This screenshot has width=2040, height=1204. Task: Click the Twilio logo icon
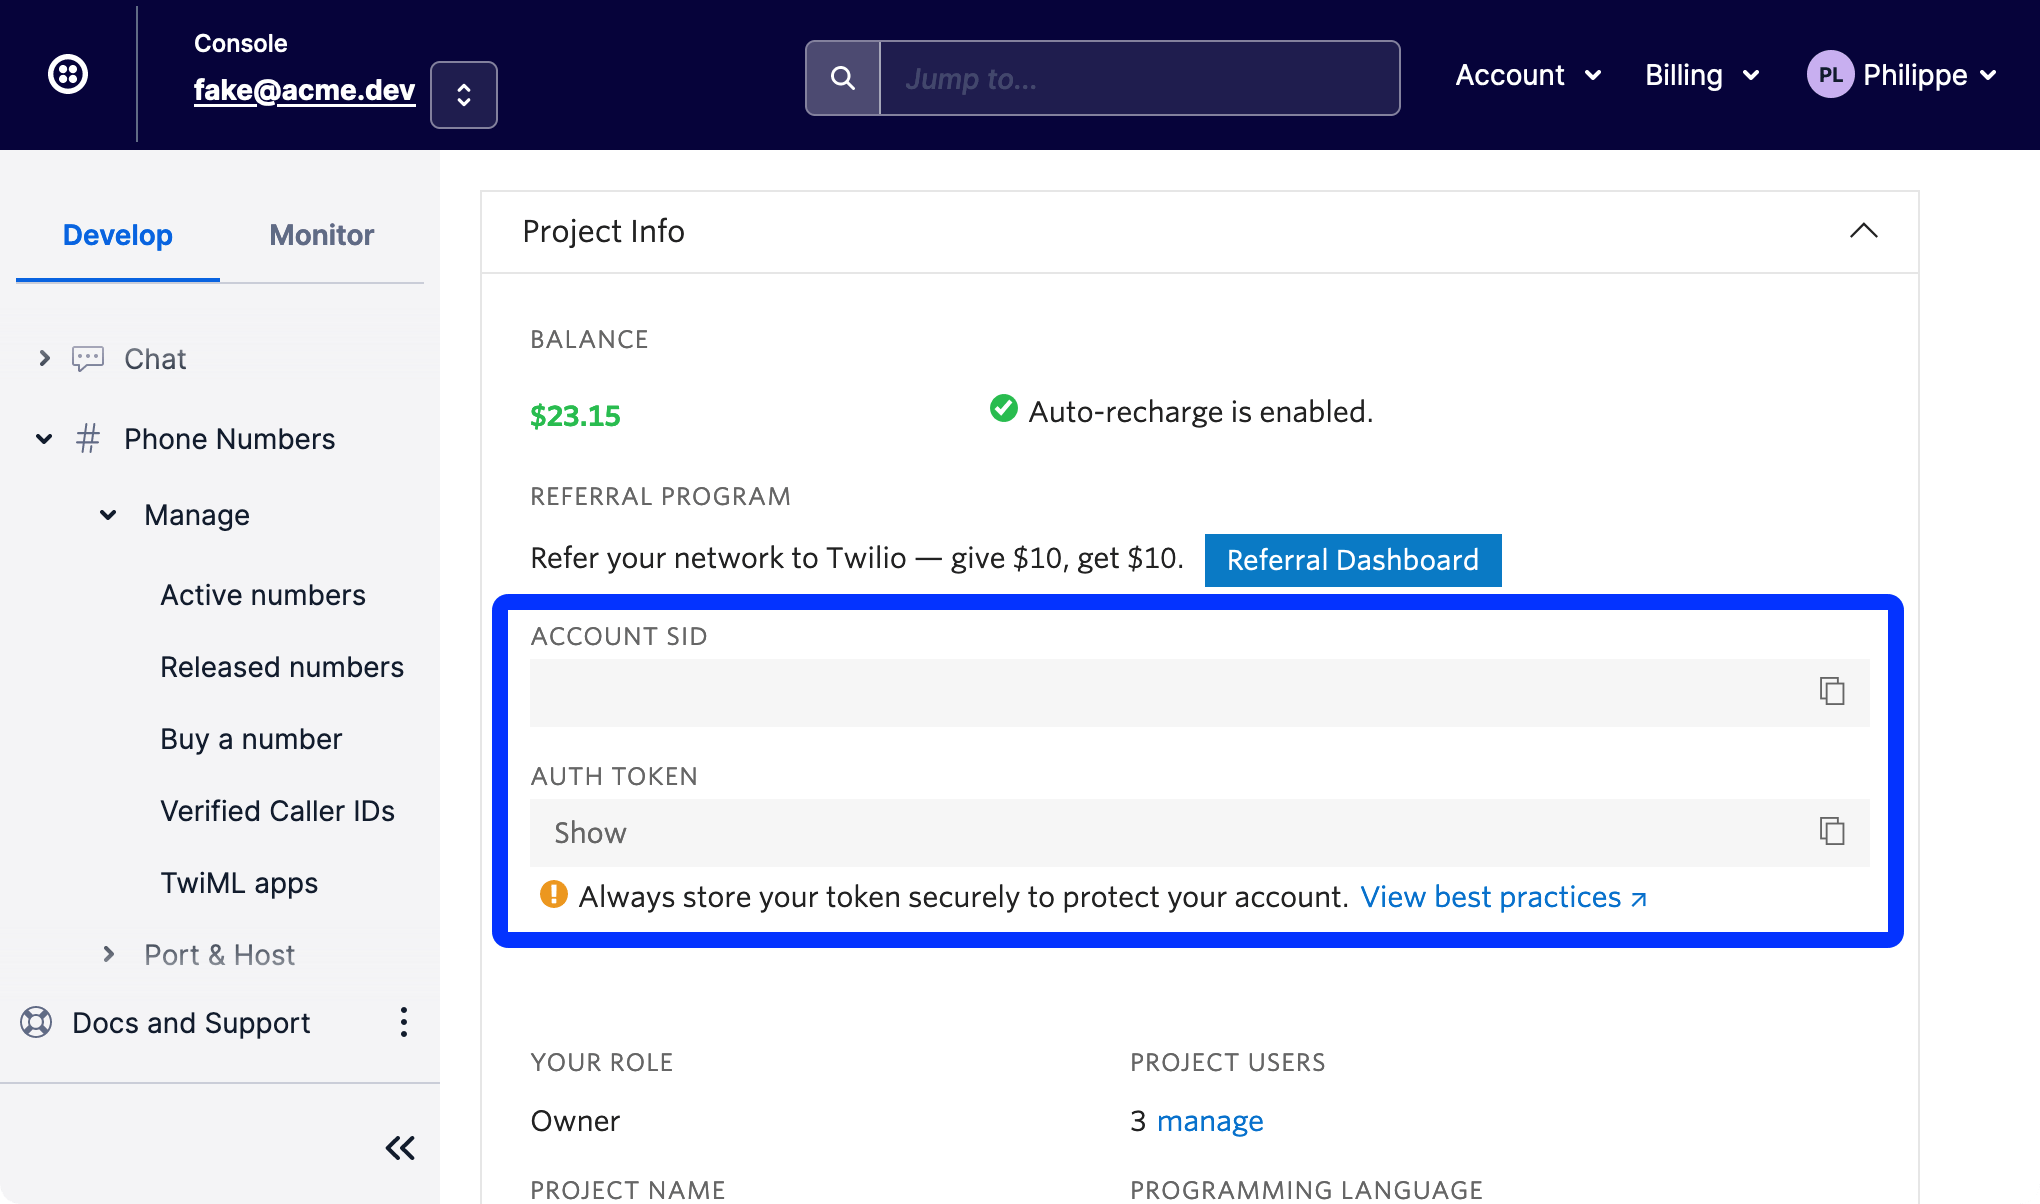tap(68, 73)
